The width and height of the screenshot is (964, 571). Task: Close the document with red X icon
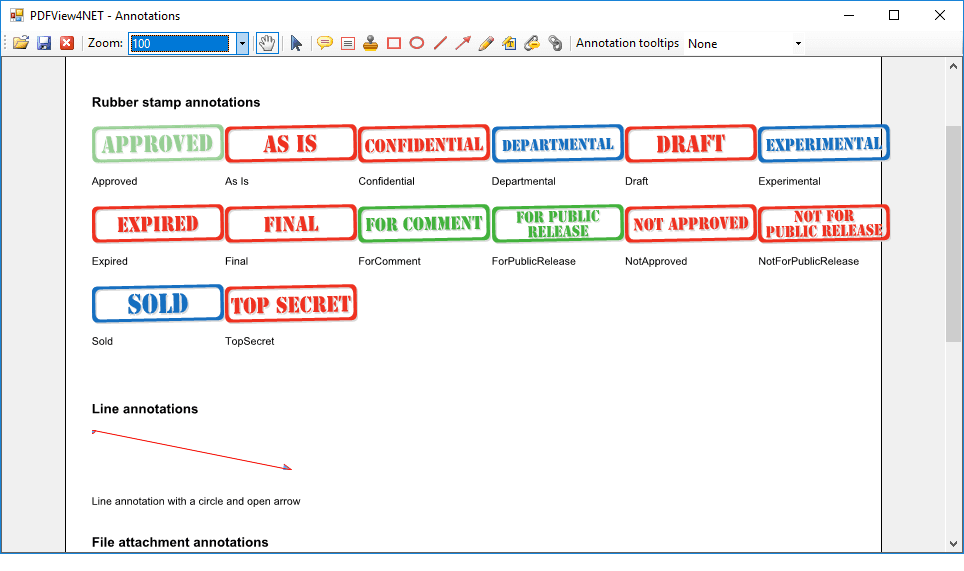(66, 43)
